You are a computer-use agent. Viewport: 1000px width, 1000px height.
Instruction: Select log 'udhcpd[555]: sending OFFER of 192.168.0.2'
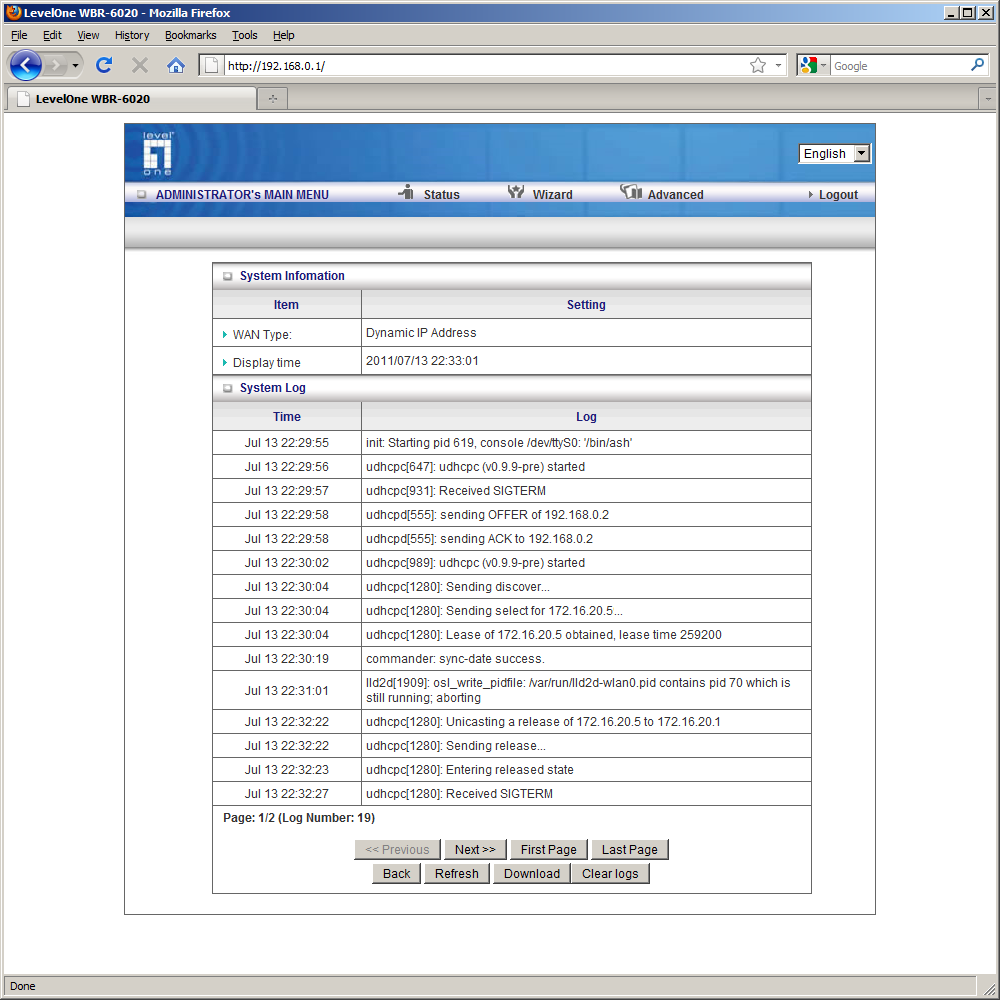[x=487, y=515]
